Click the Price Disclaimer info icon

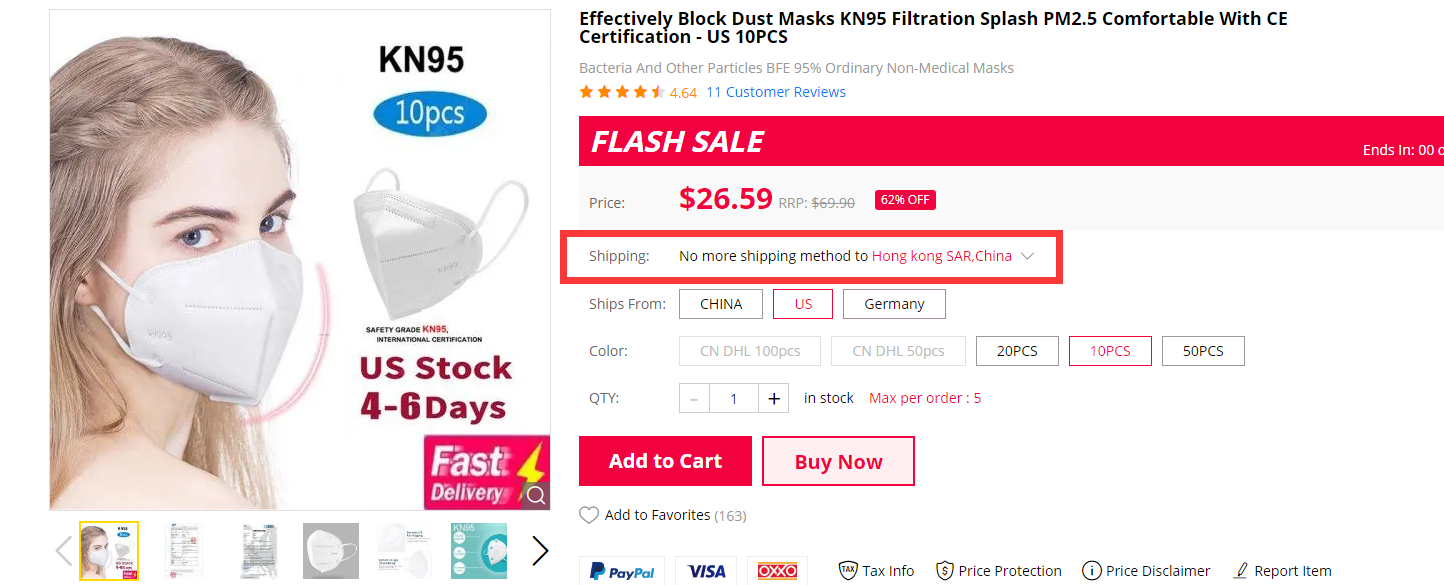tap(1092, 570)
